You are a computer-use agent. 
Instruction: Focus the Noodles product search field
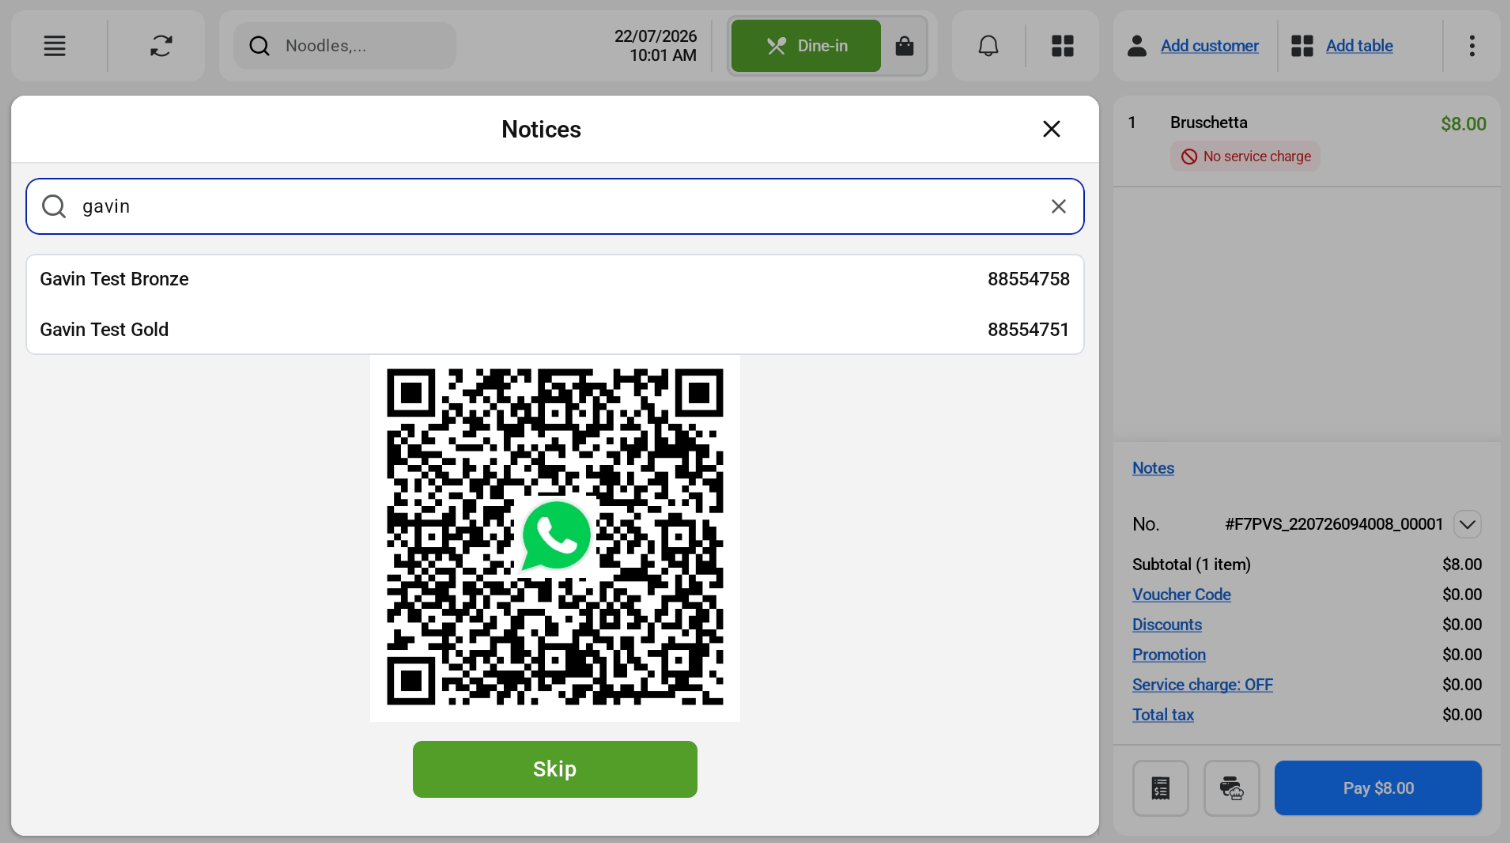click(x=345, y=46)
